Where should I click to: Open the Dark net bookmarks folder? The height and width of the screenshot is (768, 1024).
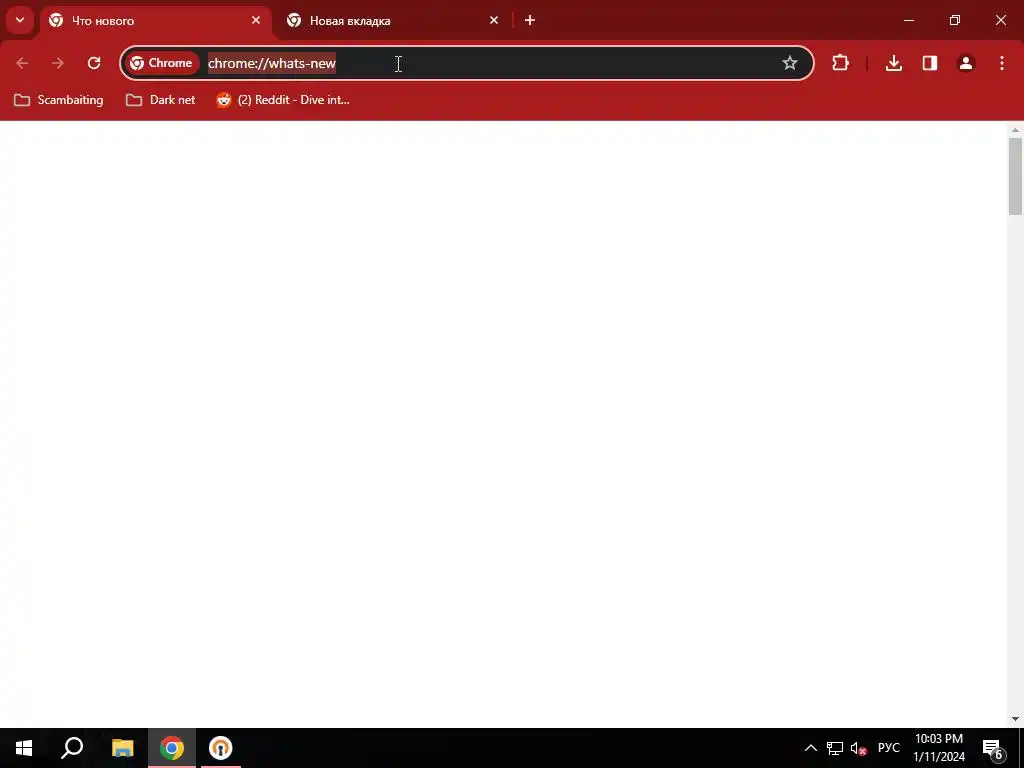click(x=161, y=100)
